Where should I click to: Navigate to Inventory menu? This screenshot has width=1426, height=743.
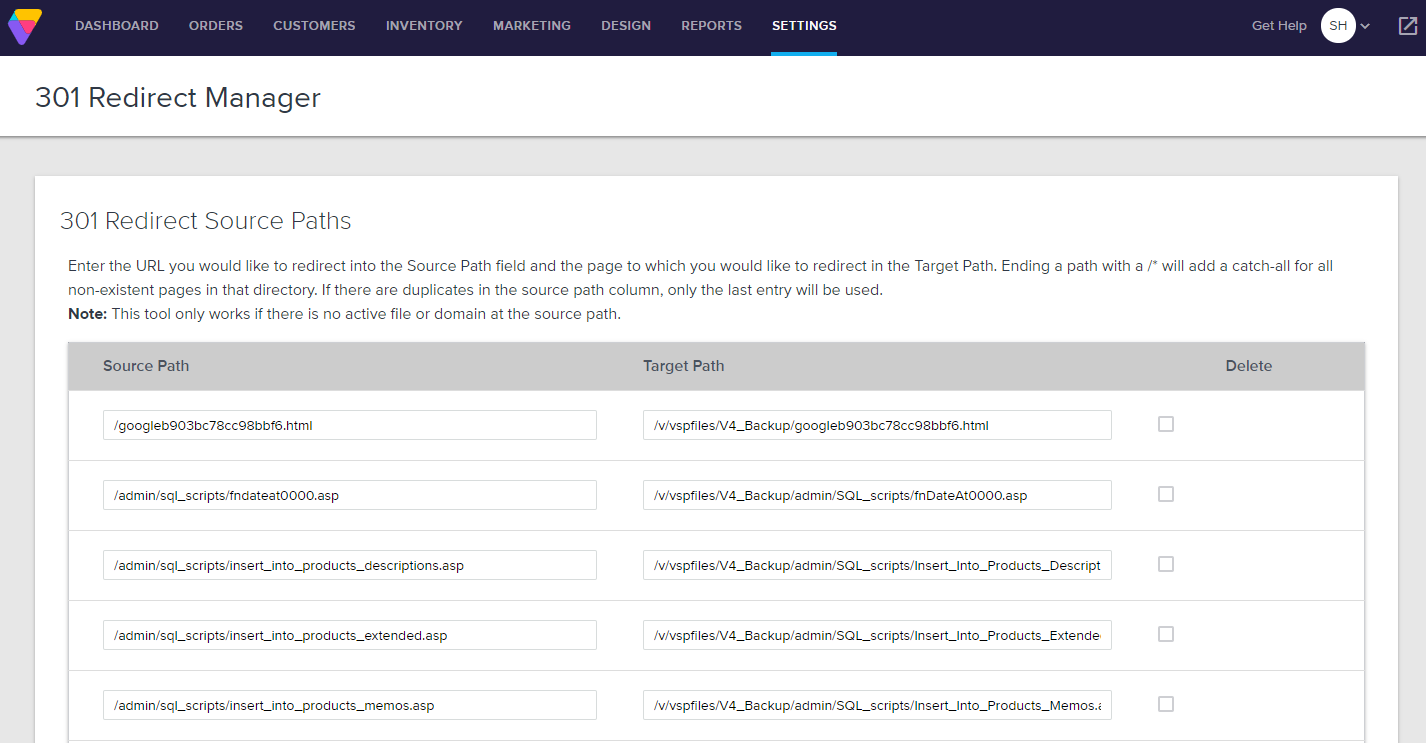click(424, 26)
